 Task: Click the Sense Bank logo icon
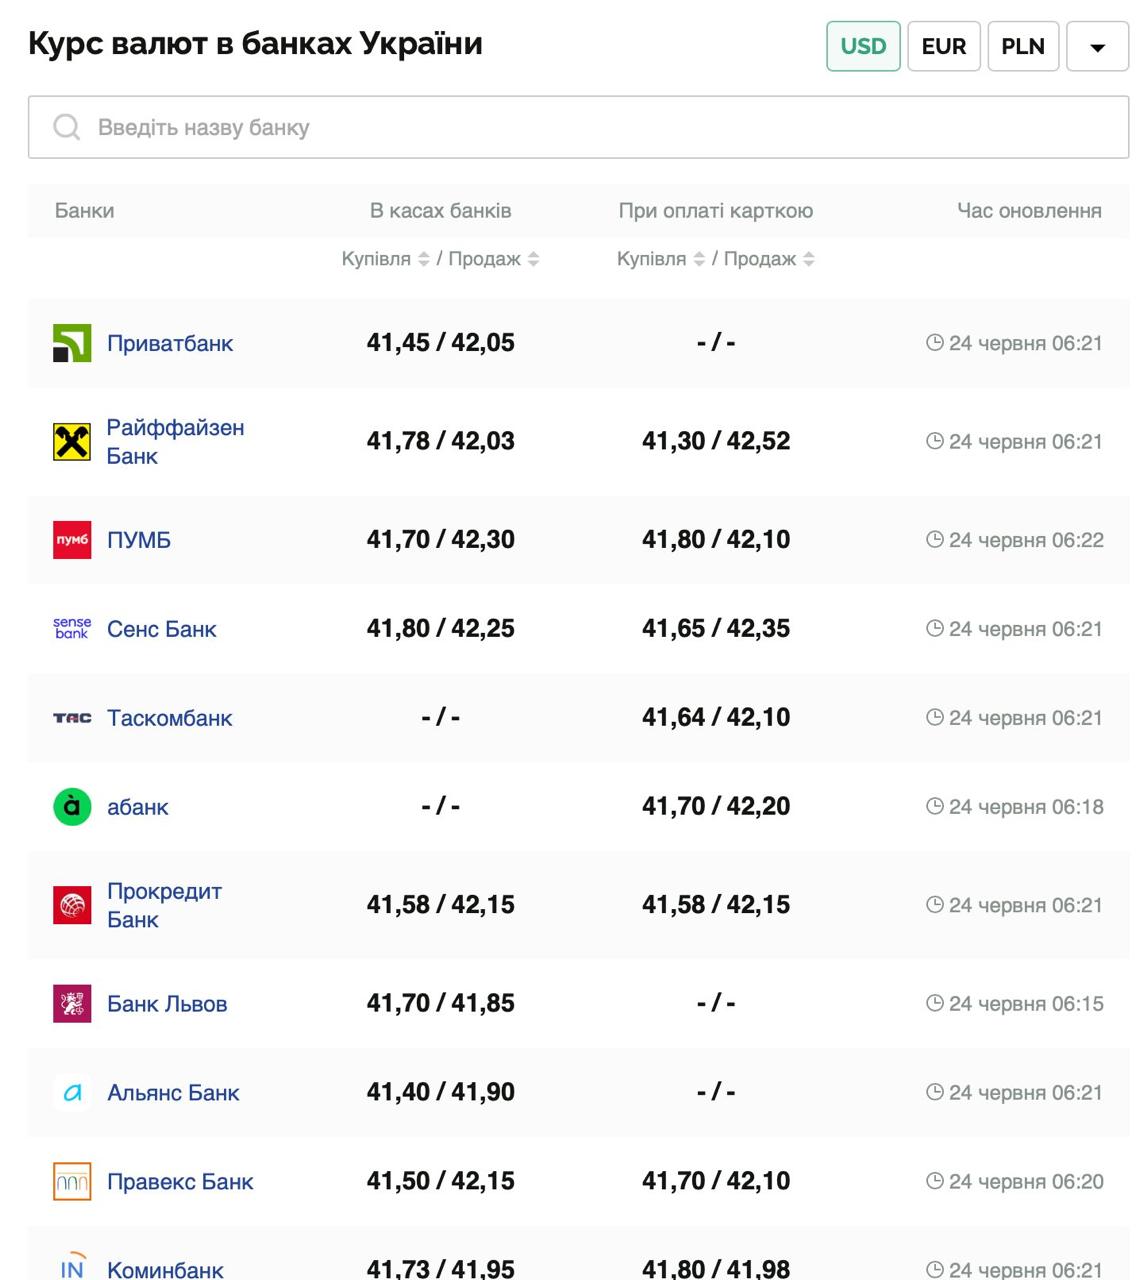point(72,629)
